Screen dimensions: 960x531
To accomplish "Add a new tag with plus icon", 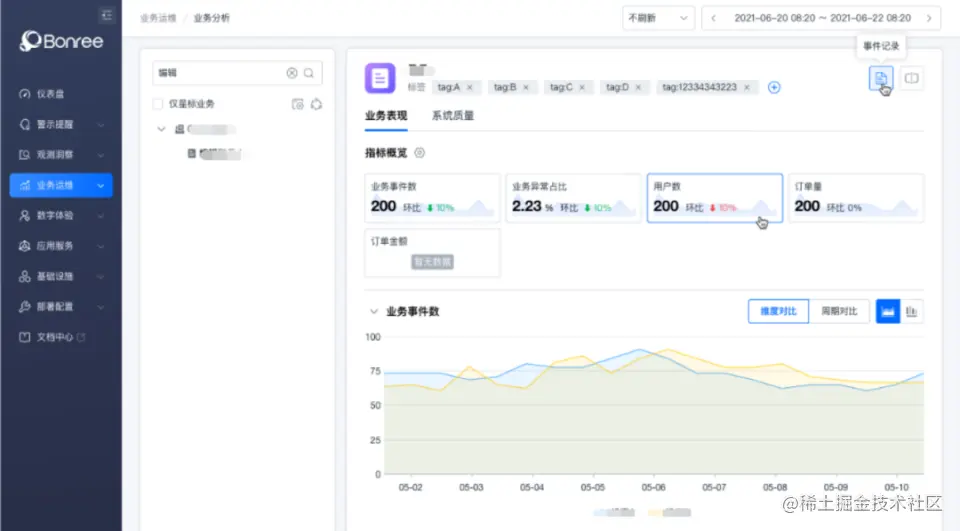I will [x=774, y=87].
